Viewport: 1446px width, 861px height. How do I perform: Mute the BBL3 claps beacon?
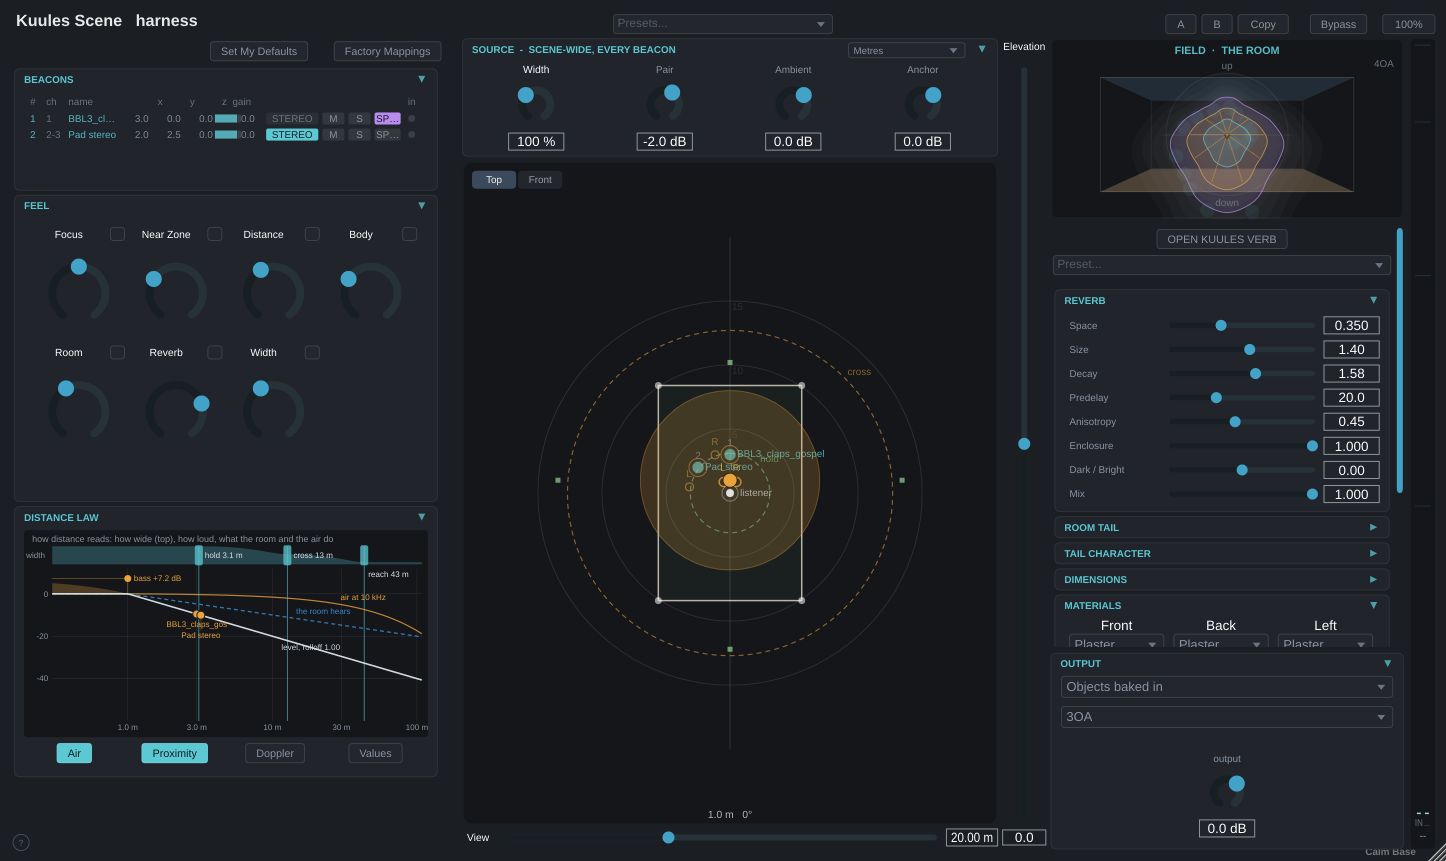click(x=333, y=118)
